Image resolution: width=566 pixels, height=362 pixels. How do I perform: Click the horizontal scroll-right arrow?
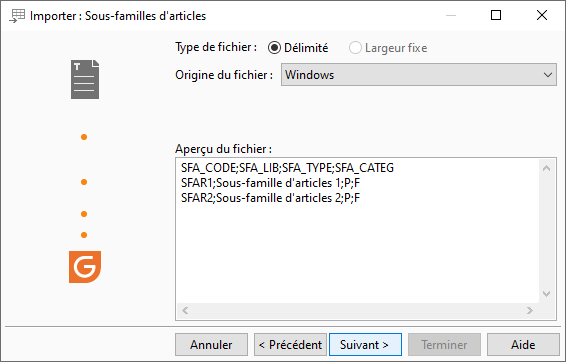(530, 310)
